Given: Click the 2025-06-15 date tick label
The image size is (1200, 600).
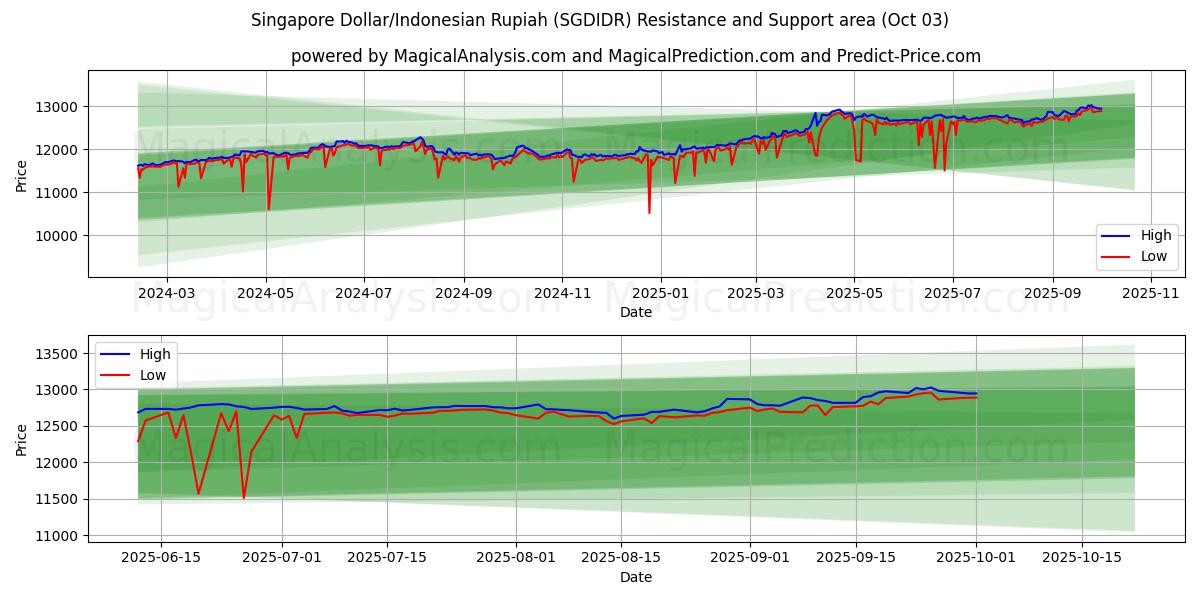Looking at the screenshot, I should tap(161, 558).
